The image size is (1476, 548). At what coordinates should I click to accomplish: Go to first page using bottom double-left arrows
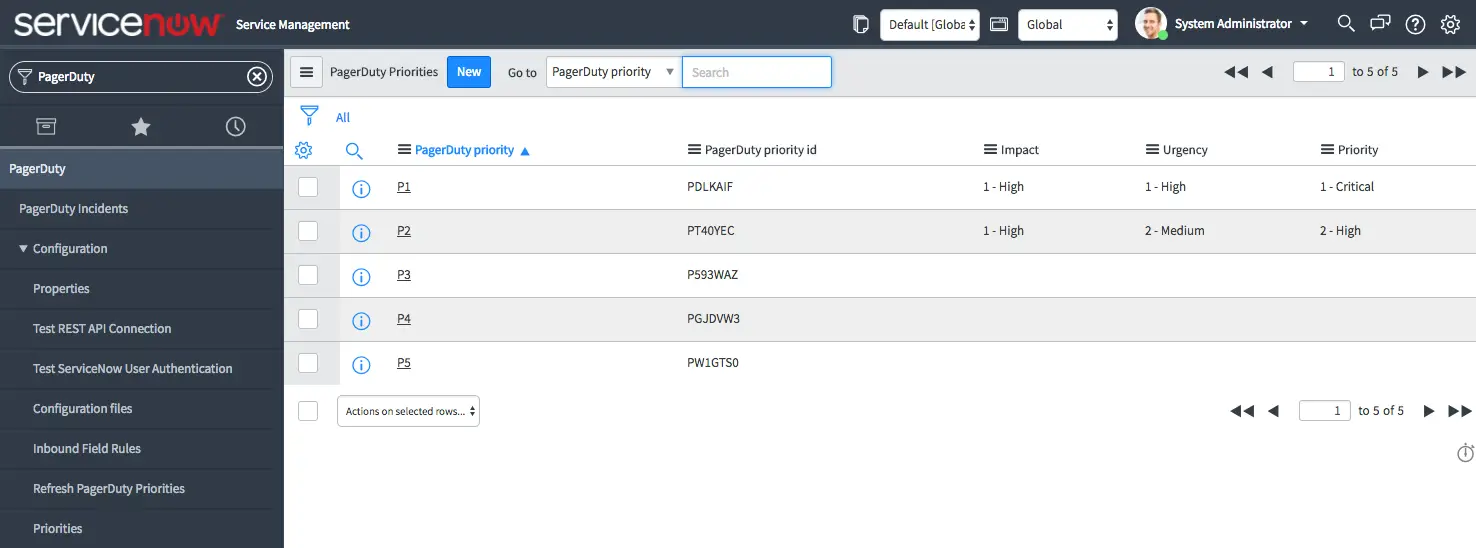(x=1242, y=411)
